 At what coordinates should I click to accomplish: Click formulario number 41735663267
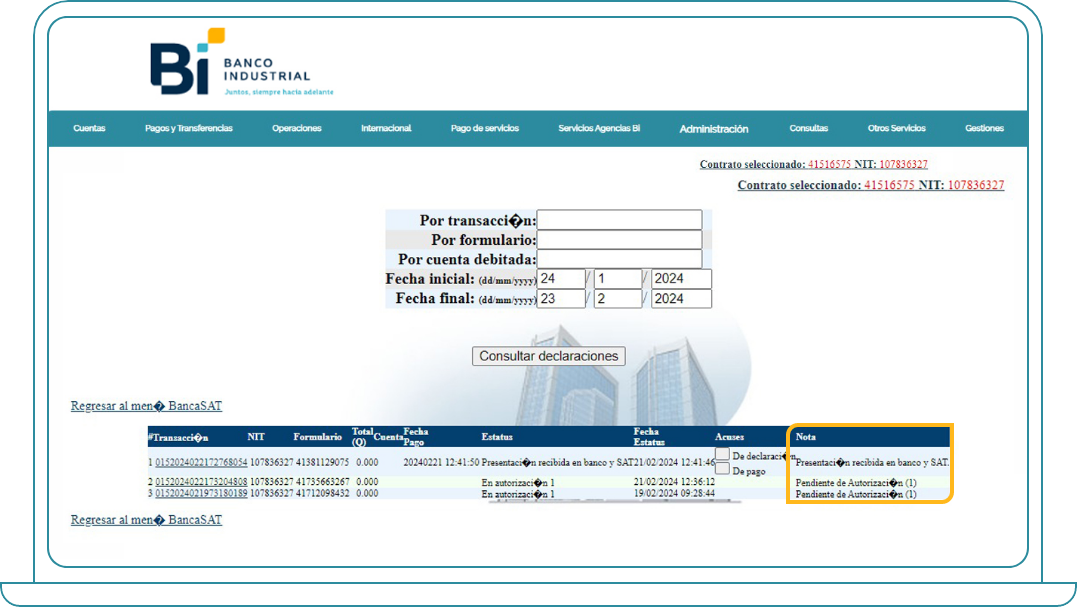[x=323, y=482]
